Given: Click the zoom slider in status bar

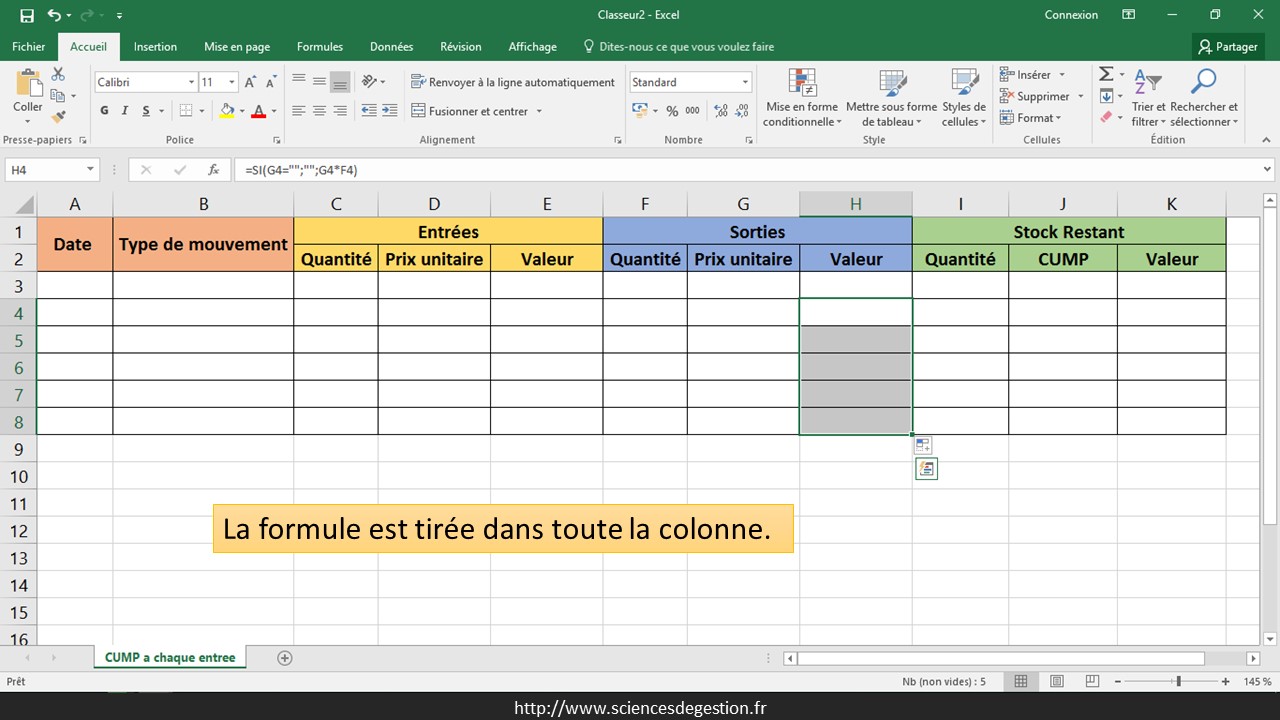Looking at the screenshot, I should click(x=1178, y=682).
